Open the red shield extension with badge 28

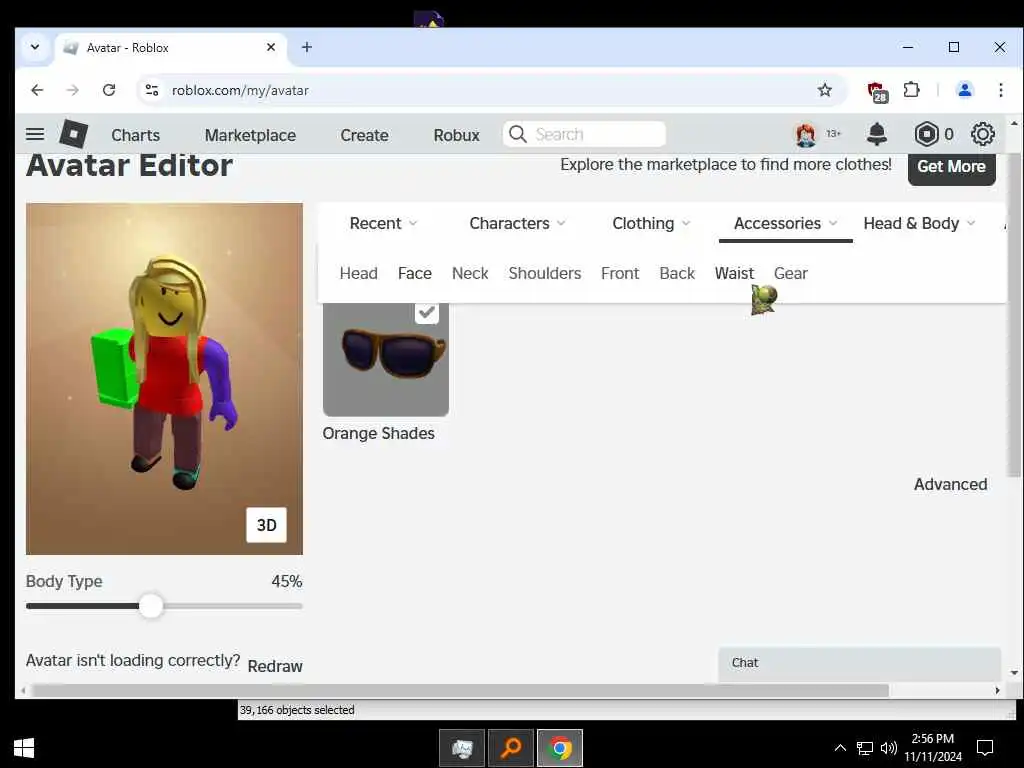pos(876,91)
